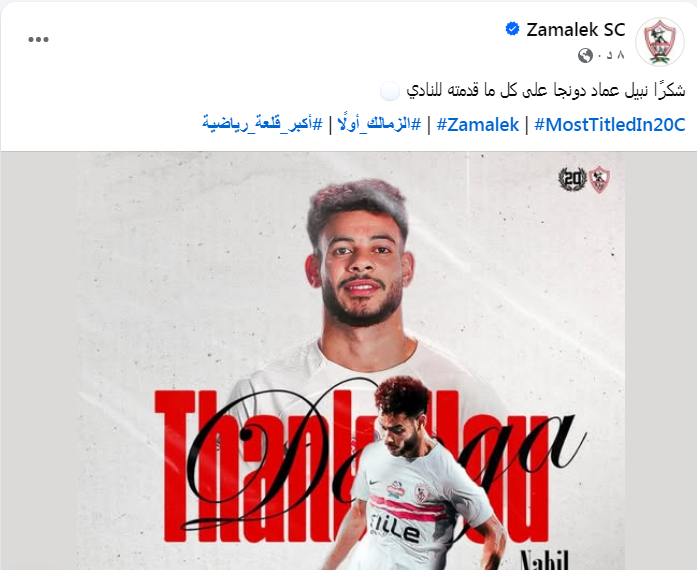Open the Zamalek SC profile picture
Viewport: 697px width, 570px height.
point(660,41)
